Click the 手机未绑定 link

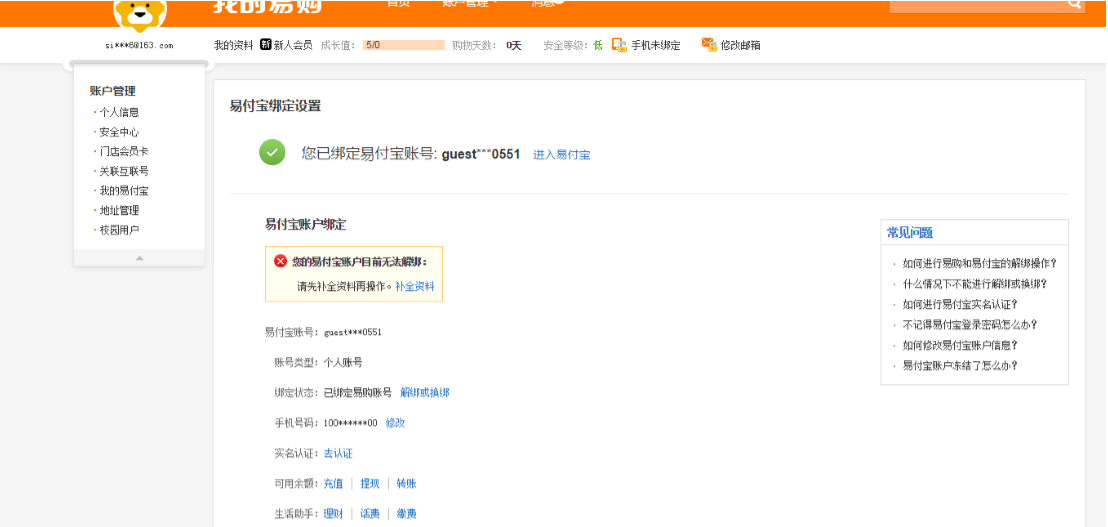pyautogui.click(x=656, y=45)
